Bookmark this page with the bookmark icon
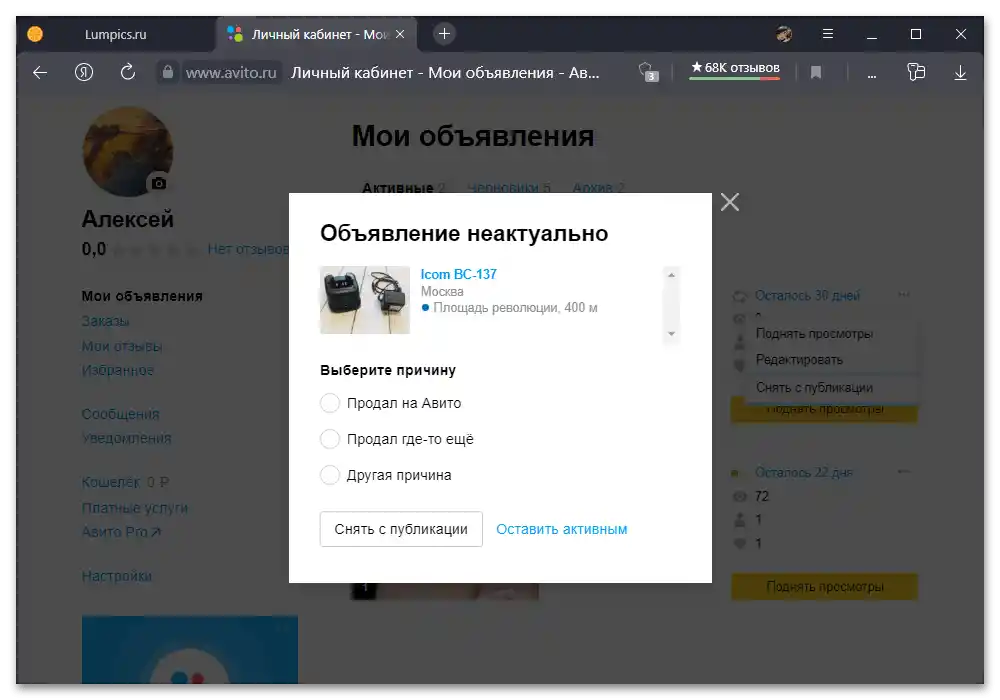1000x700 pixels. pyautogui.click(x=816, y=73)
